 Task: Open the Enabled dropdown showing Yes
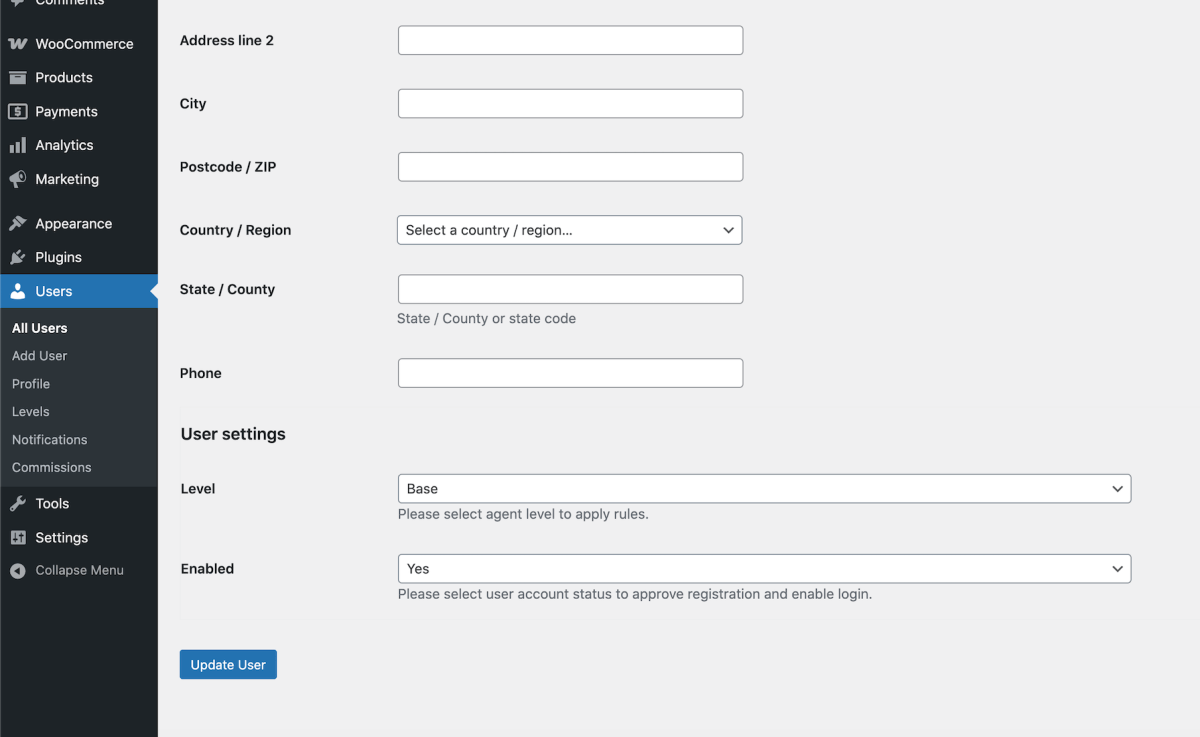764,569
